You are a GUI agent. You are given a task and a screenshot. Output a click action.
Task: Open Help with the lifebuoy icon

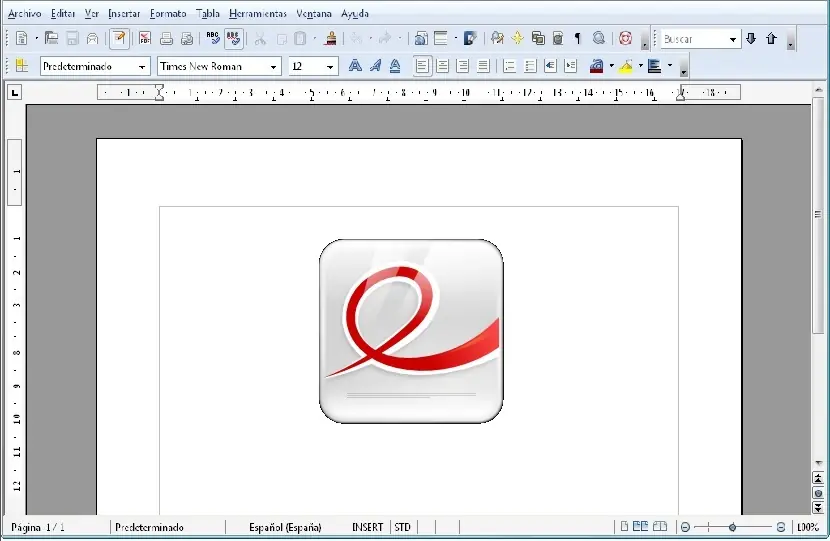[625, 39]
